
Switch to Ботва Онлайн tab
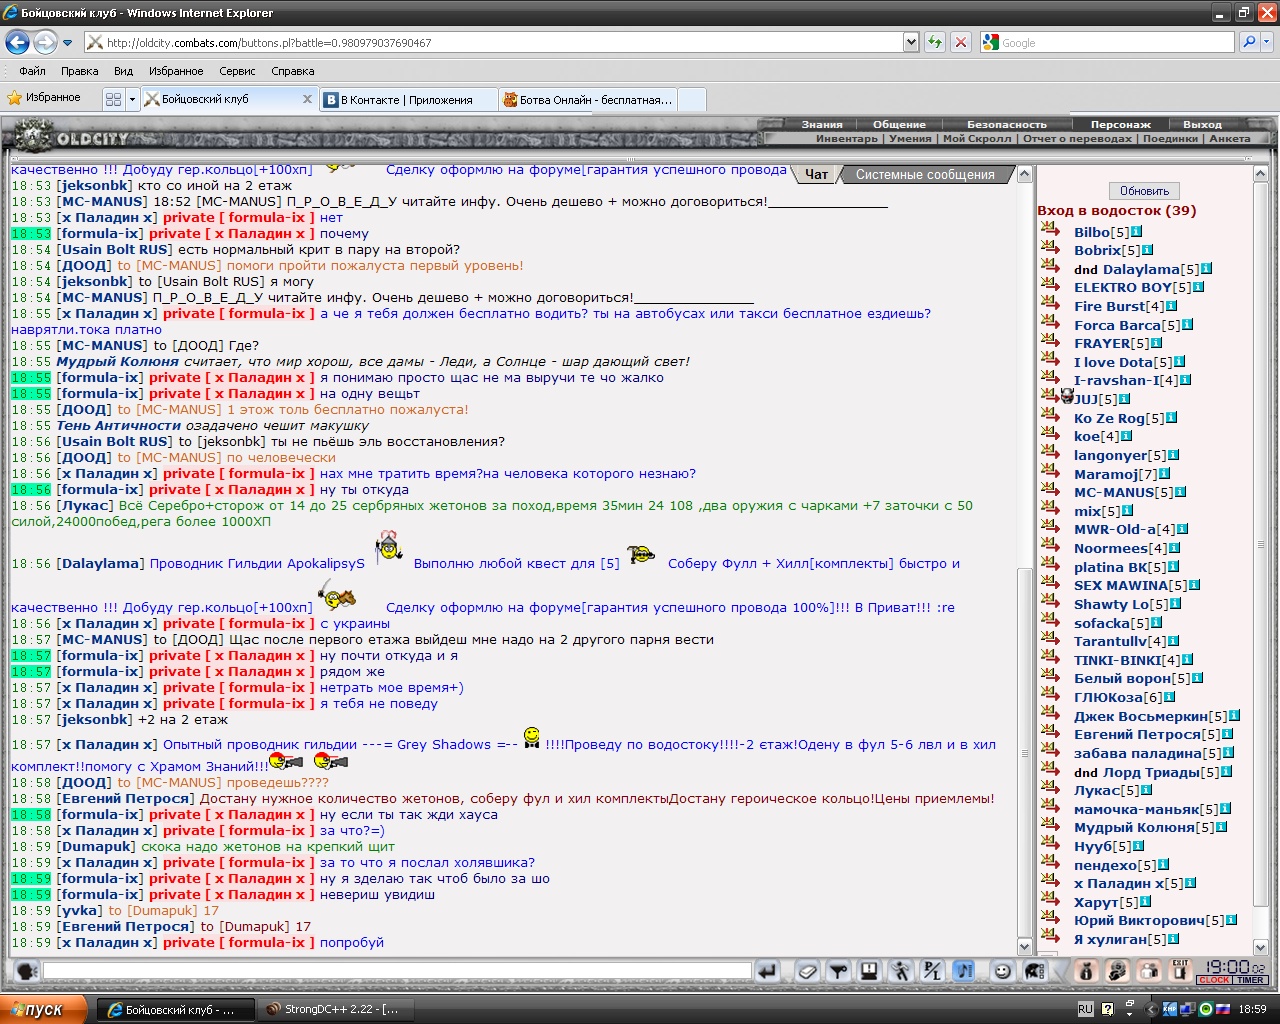[589, 99]
